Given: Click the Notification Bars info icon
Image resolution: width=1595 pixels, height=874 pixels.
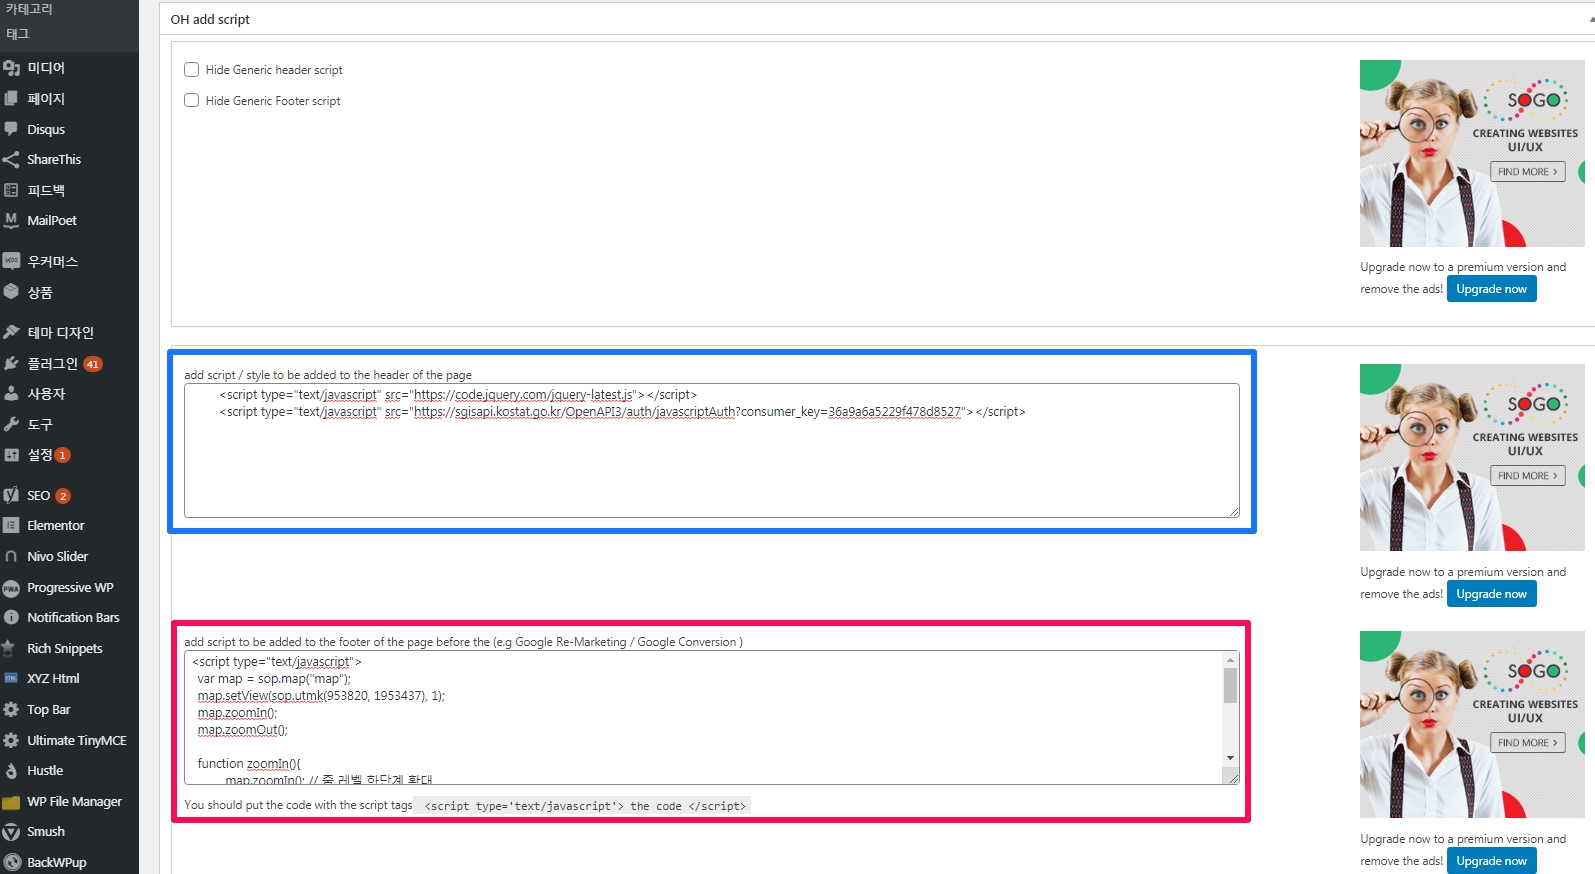Looking at the screenshot, I should [x=11, y=617].
